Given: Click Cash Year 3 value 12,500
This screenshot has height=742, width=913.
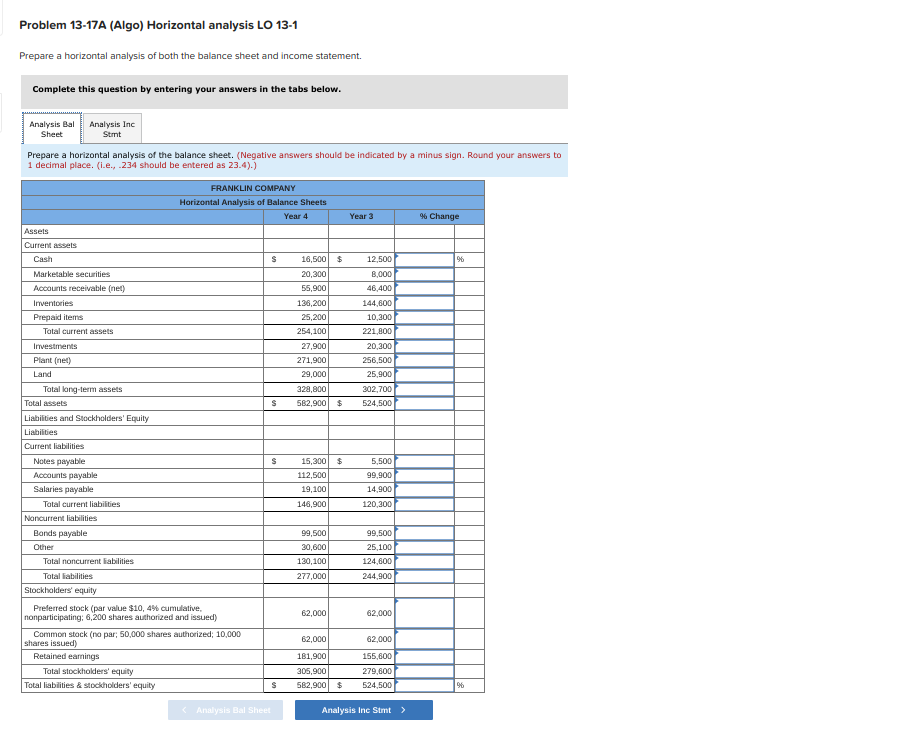Looking at the screenshot, I should pos(379,259).
